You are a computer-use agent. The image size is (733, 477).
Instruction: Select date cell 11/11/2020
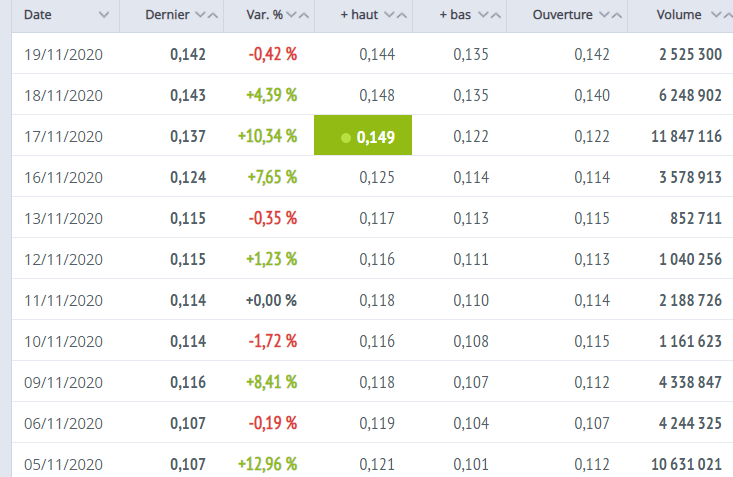point(64,301)
